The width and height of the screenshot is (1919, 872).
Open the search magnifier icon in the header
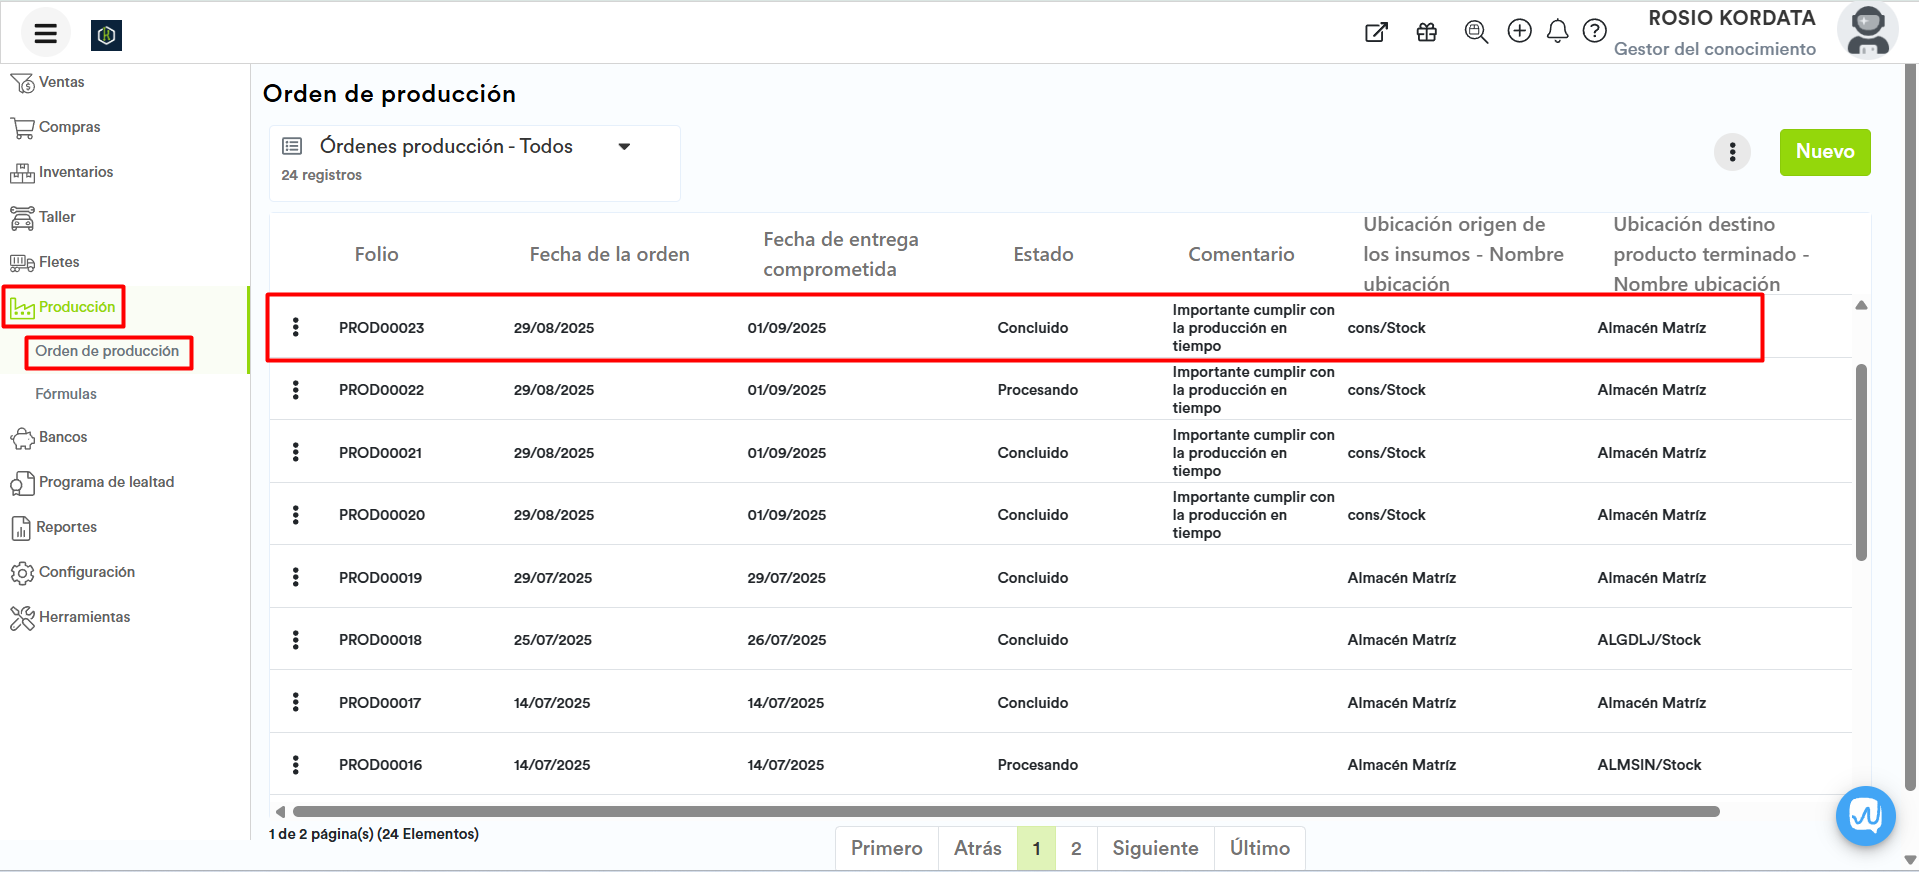click(x=1476, y=32)
